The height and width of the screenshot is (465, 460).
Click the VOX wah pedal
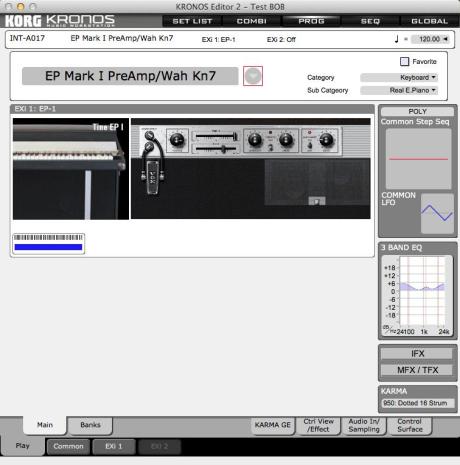pyautogui.click(x=152, y=177)
